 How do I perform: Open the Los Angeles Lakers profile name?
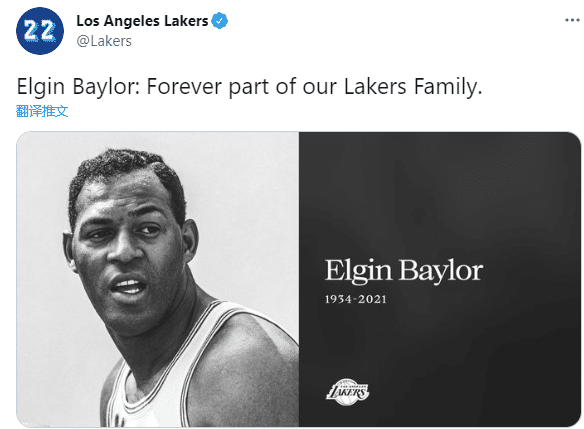(142, 21)
